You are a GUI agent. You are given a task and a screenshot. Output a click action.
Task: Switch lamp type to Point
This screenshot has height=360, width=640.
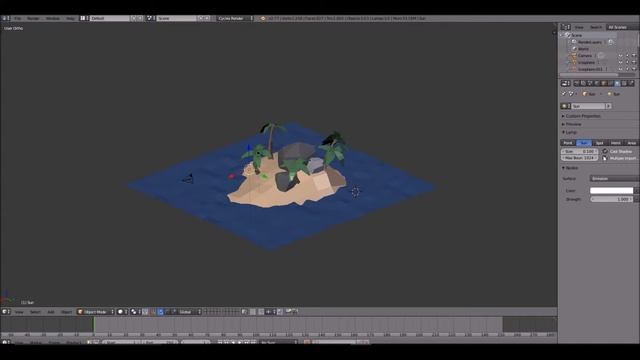pyautogui.click(x=568, y=143)
